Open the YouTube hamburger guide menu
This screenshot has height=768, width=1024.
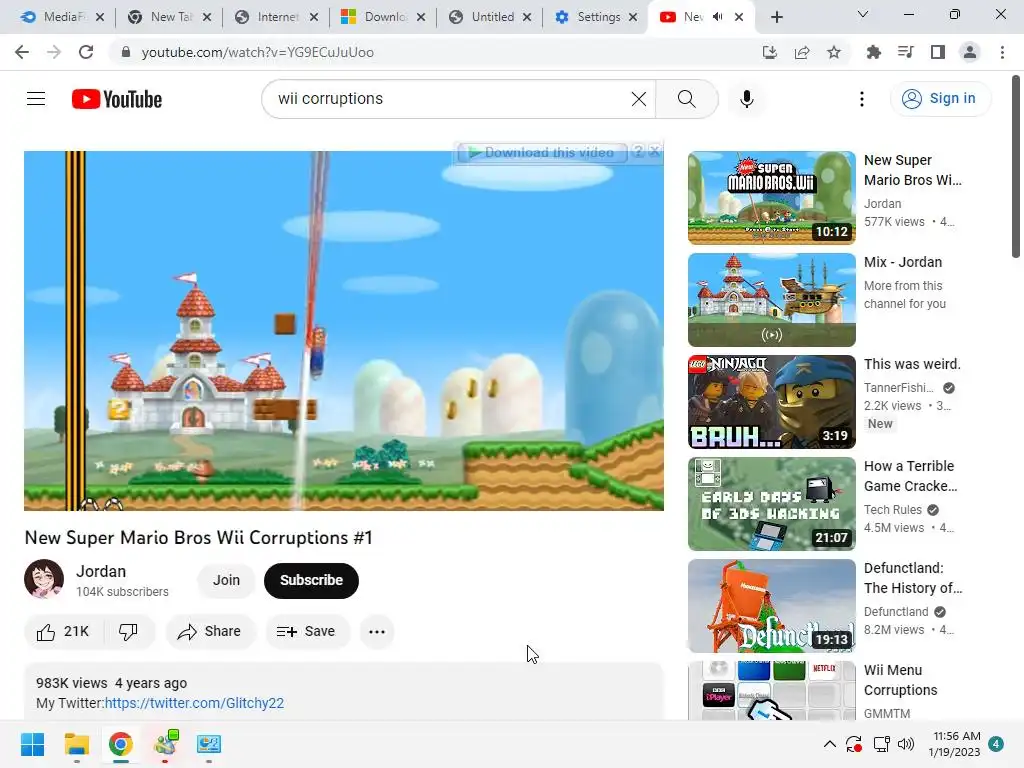[36, 99]
